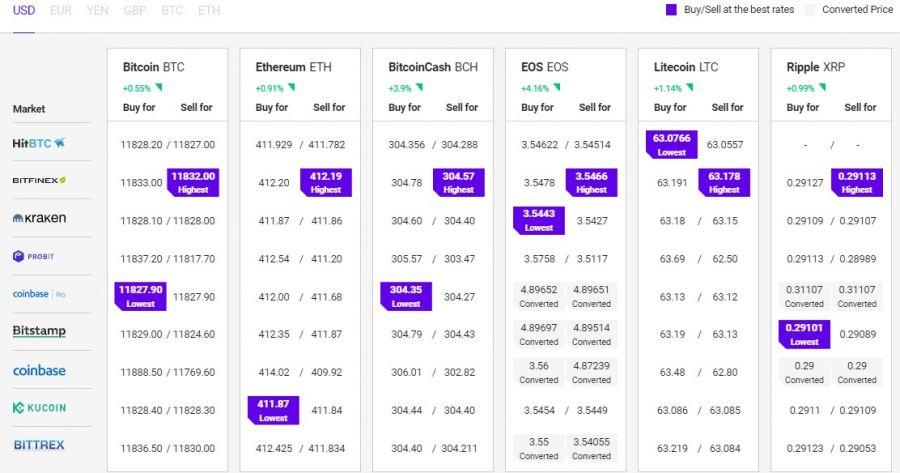Open the Coinbase market logo
This screenshot has width=900, height=473.
pos(39,370)
